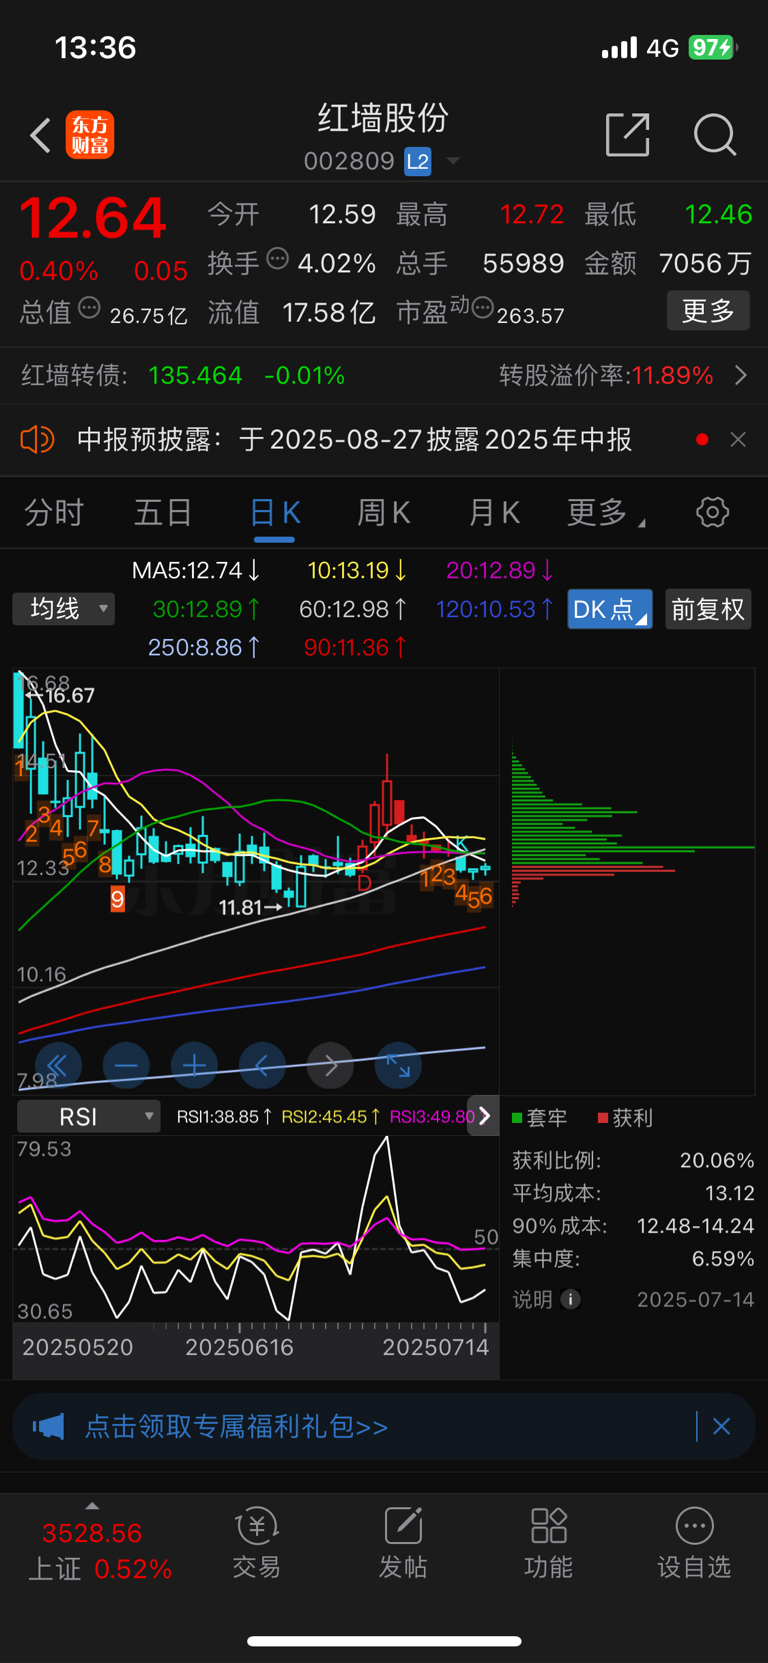Close the 福利礼包 banner

721,1426
